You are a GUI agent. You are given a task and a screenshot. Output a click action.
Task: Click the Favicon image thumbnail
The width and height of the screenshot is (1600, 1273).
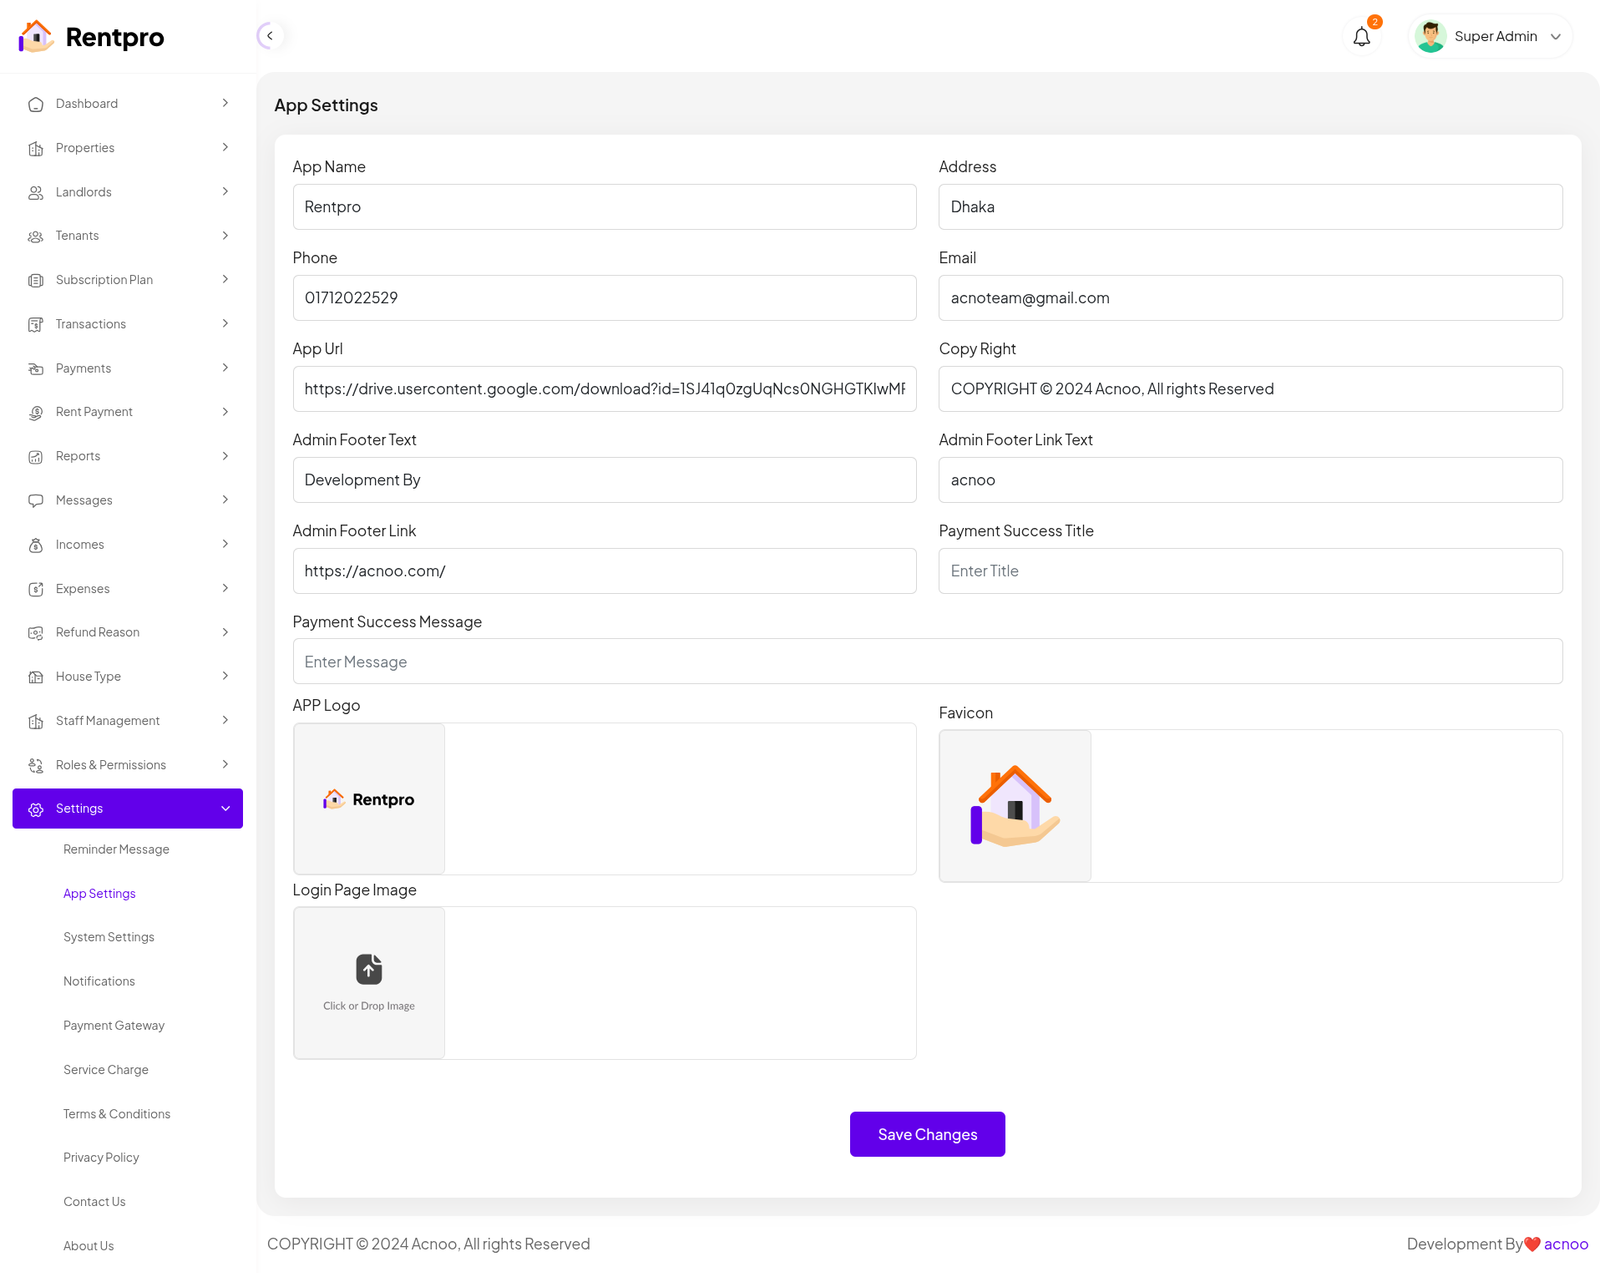[1015, 806]
